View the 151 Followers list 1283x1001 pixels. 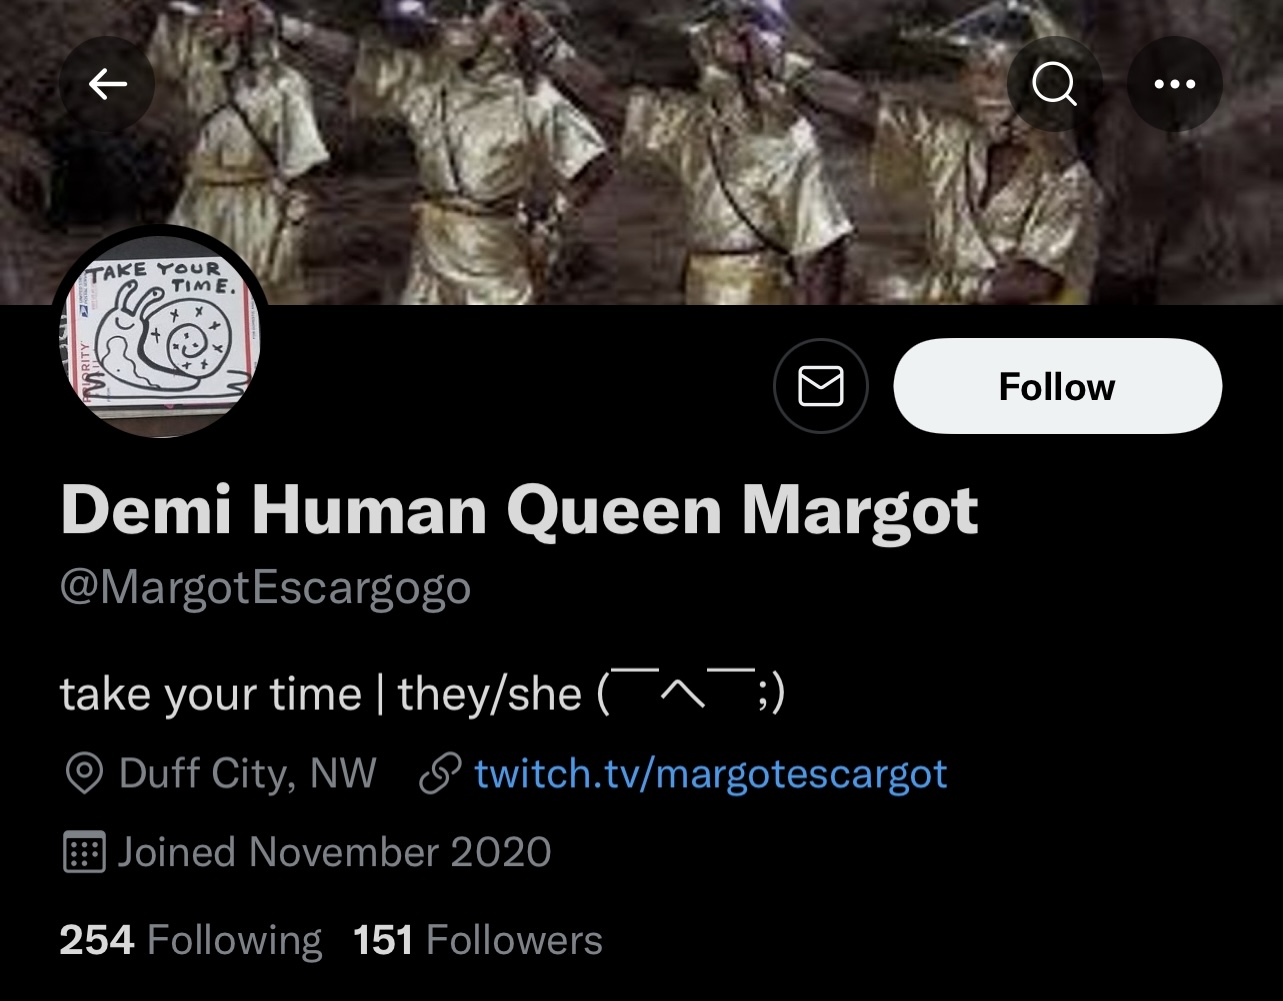(x=478, y=940)
